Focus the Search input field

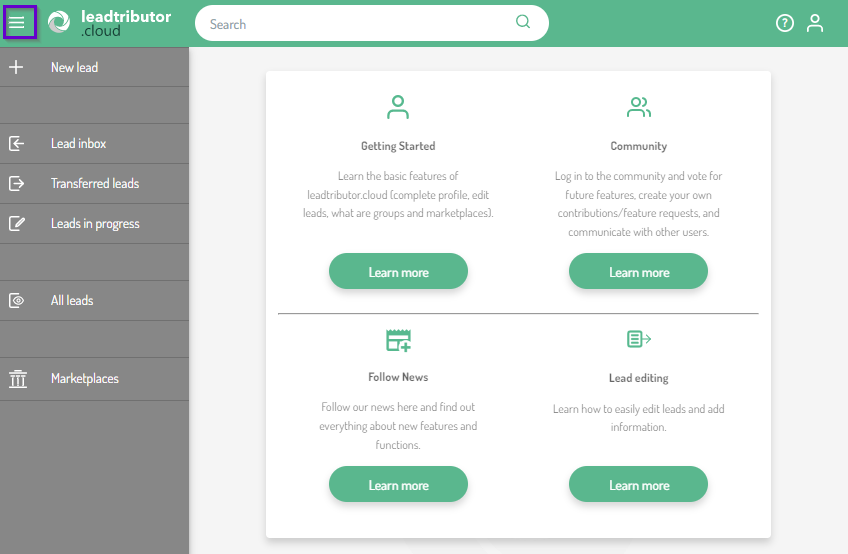pos(360,24)
